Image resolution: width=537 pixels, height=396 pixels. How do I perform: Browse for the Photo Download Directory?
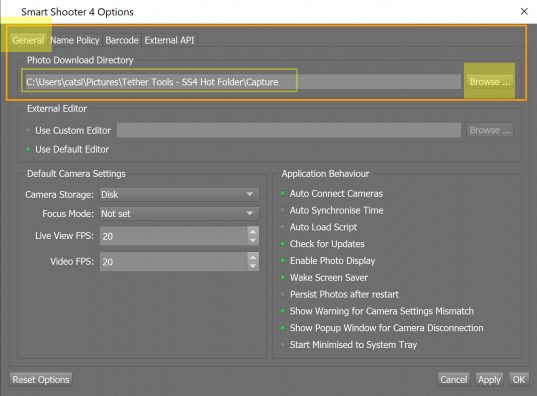tap(490, 82)
